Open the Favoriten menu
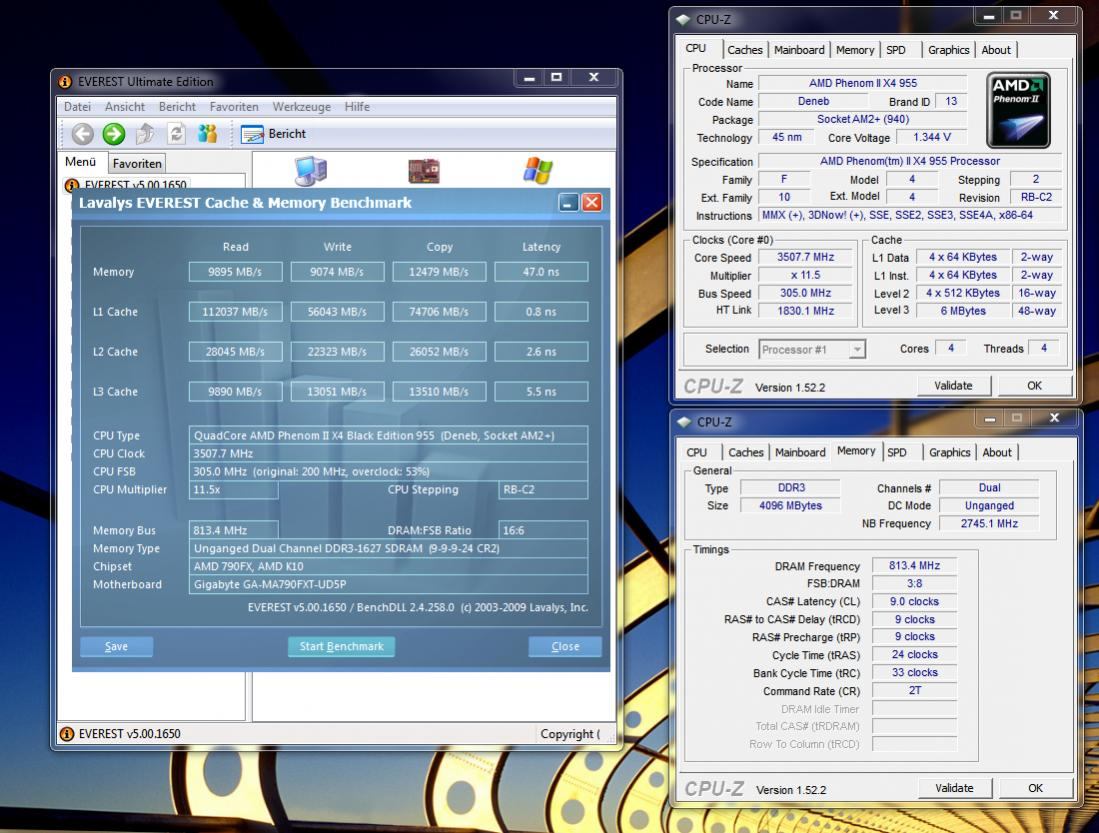The image size is (1099, 833). 234,107
